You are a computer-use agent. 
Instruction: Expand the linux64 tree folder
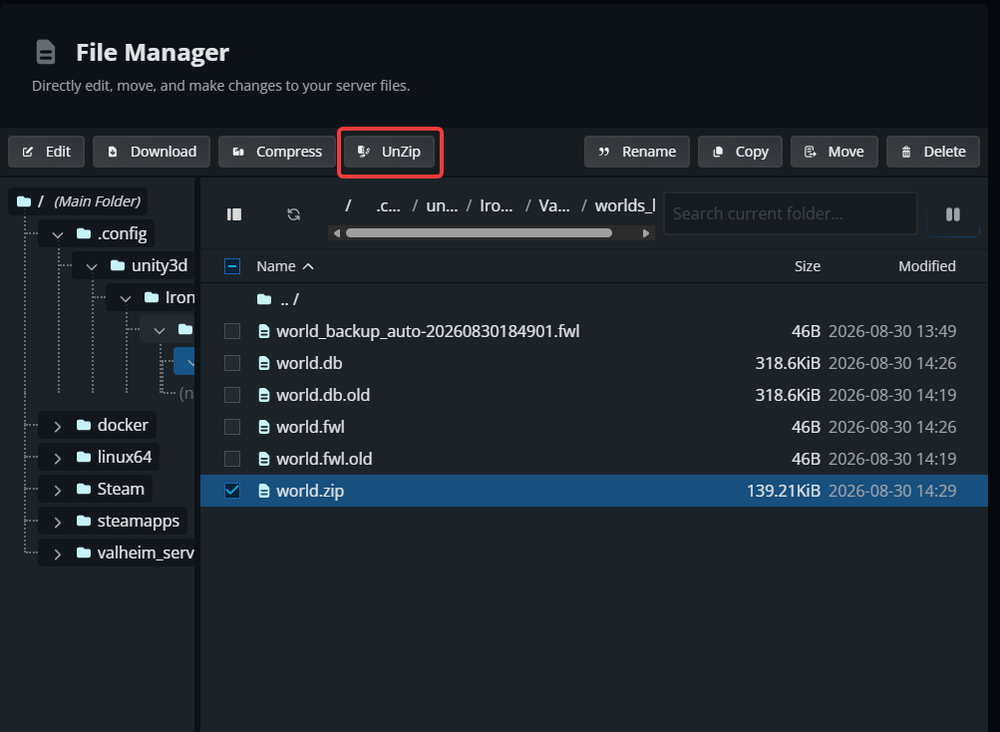click(x=57, y=458)
